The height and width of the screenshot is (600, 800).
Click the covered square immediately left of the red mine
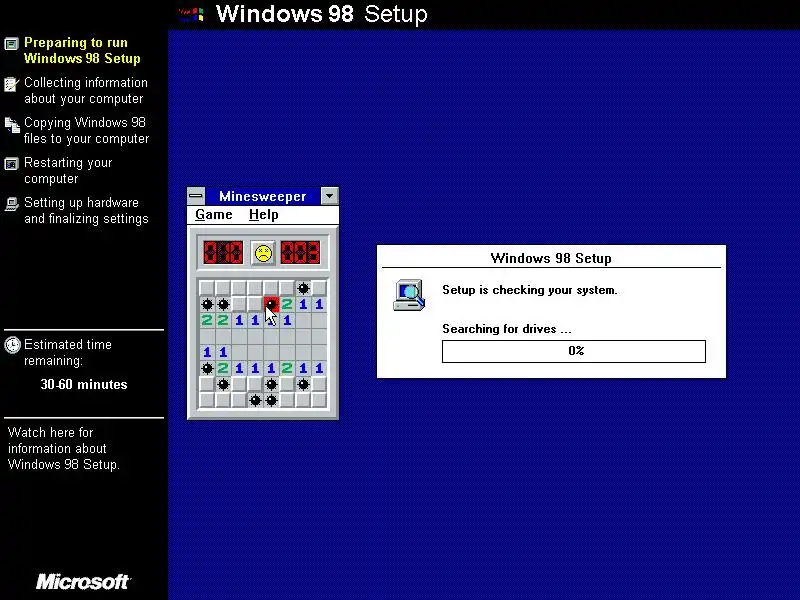tap(255, 305)
